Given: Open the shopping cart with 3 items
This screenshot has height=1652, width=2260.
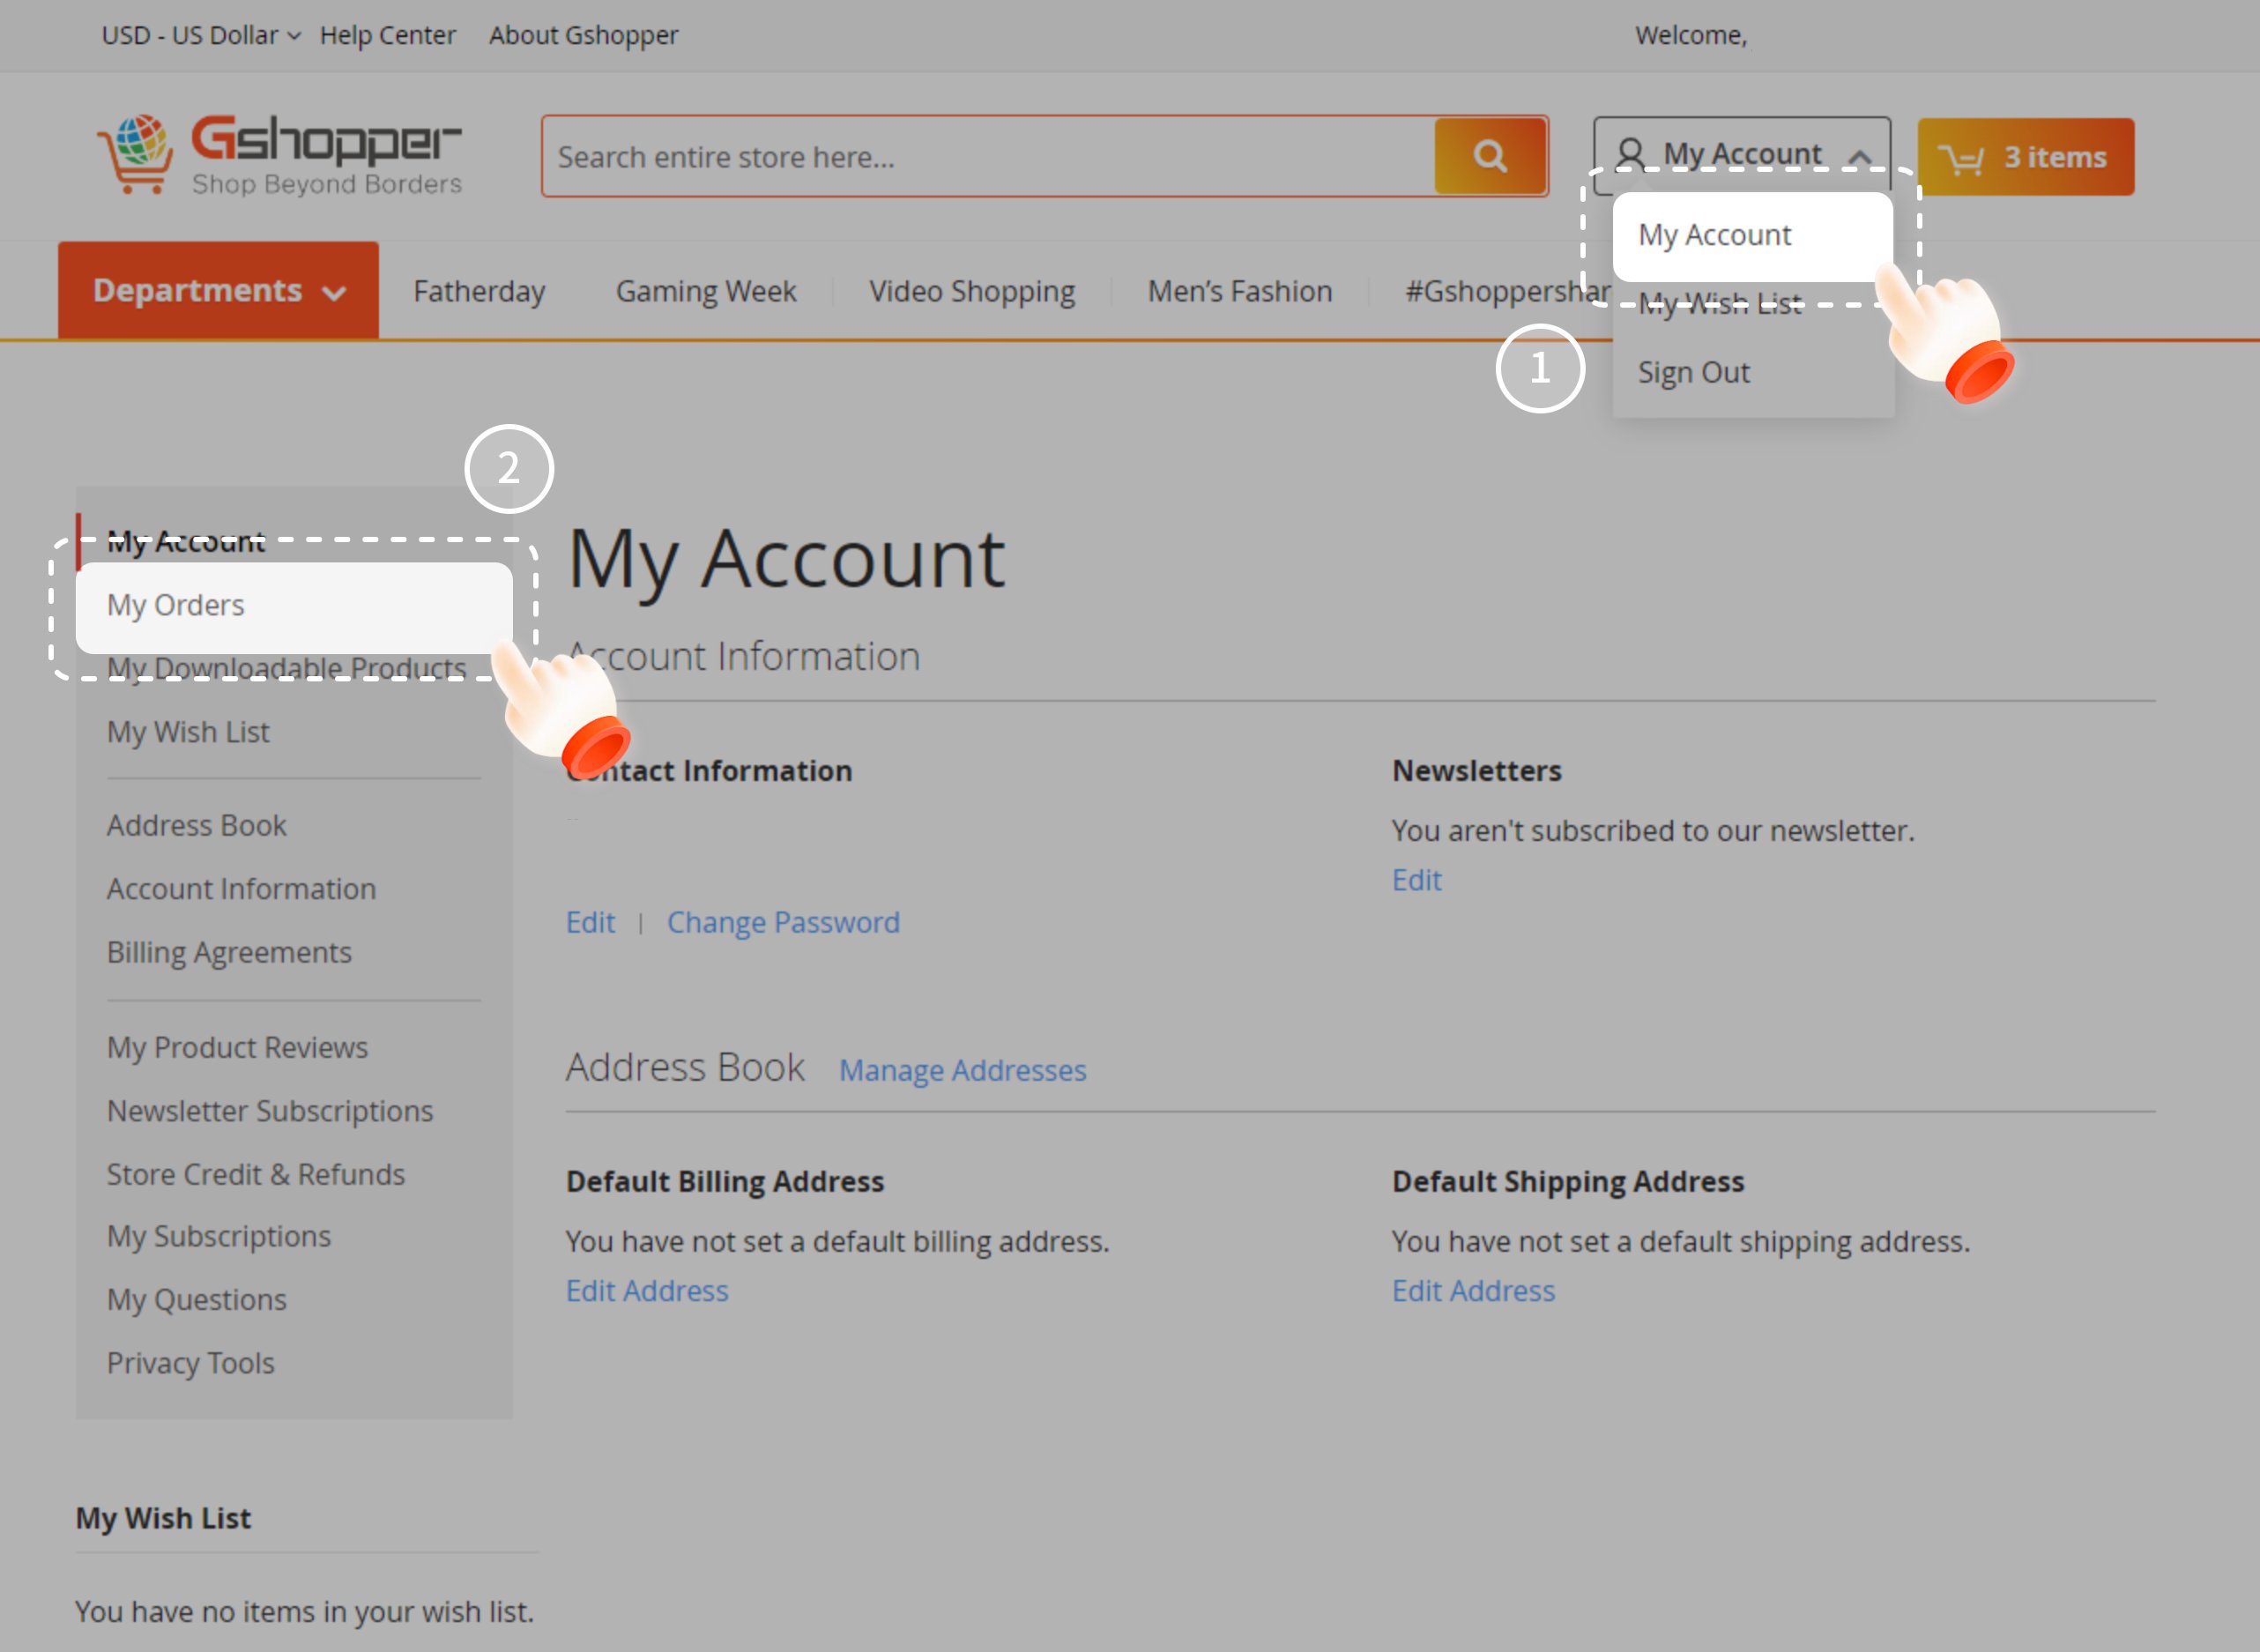Looking at the screenshot, I should pyautogui.click(x=2025, y=157).
